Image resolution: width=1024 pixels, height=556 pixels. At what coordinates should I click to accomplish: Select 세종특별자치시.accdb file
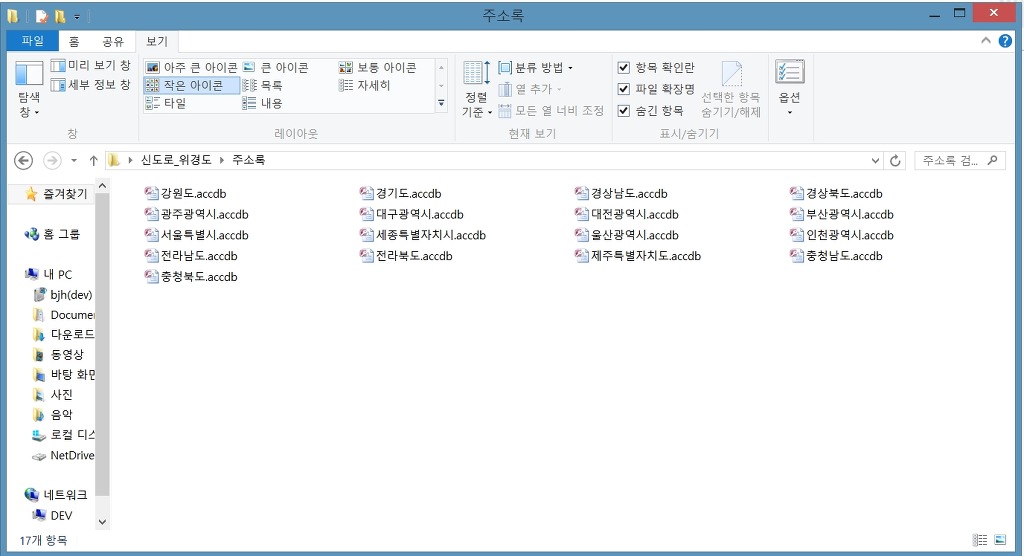click(x=423, y=235)
